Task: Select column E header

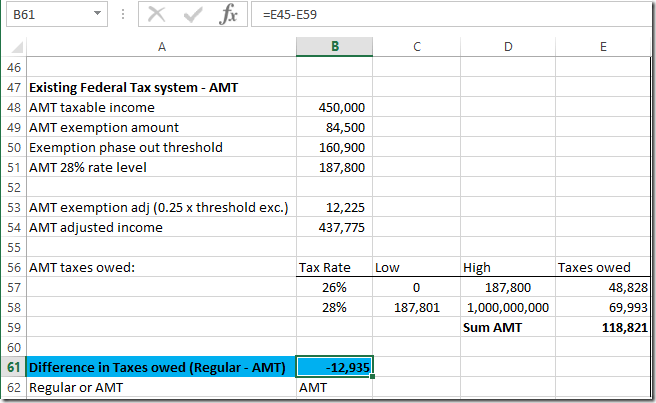Action: (x=603, y=46)
